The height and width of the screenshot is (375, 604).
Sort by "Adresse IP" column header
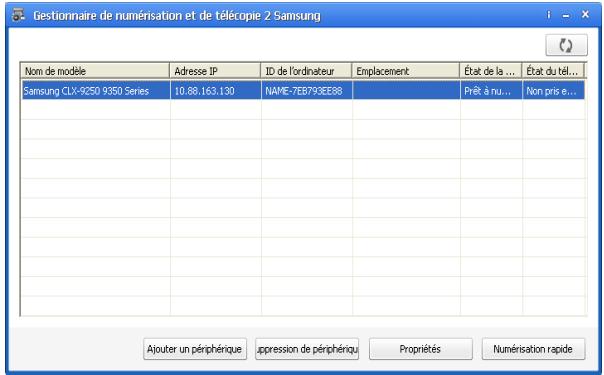click(x=215, y=71)
